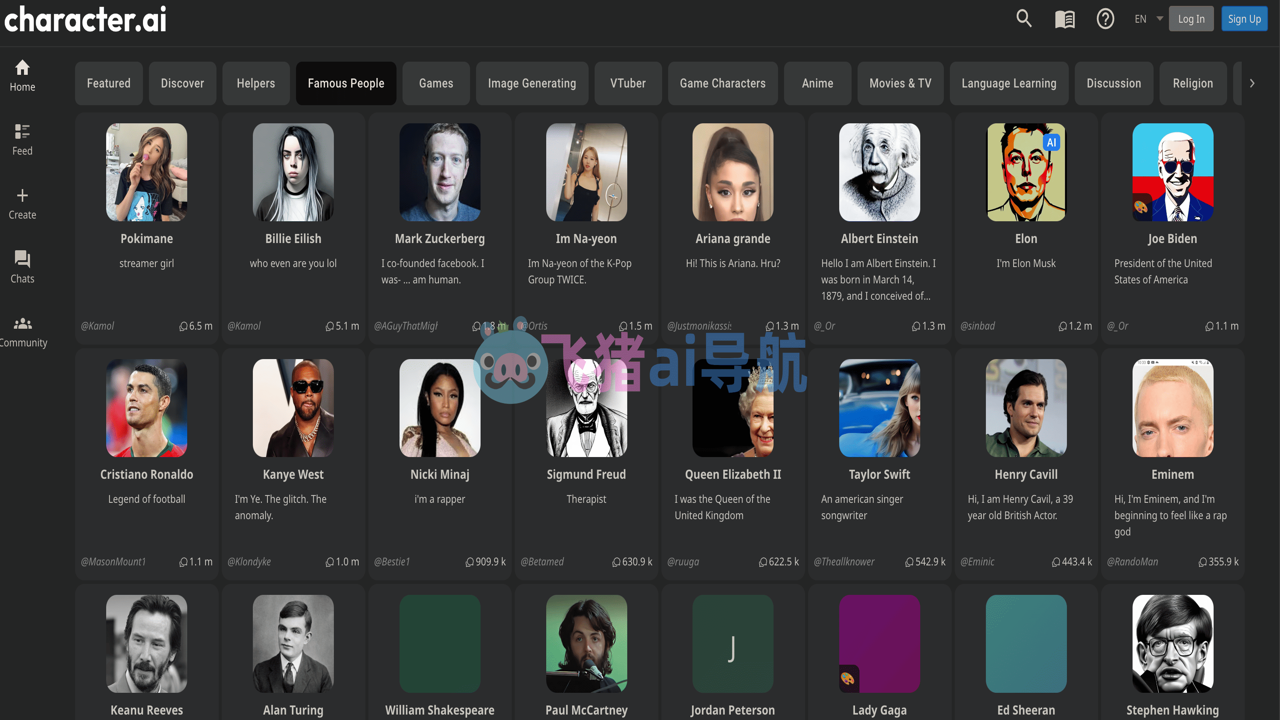Select the Game Characters tab
1280x720 pixels.
tap(723, 83)
